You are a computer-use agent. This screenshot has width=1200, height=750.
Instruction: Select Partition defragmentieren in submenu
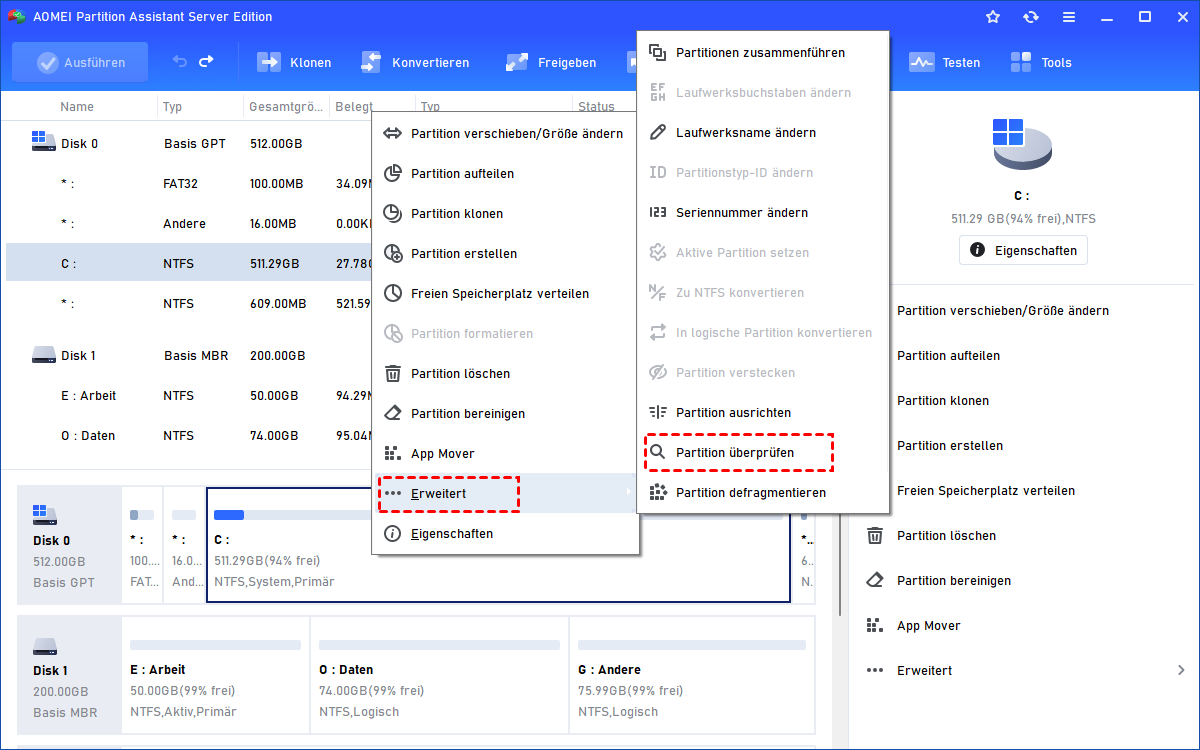[763, 492]
